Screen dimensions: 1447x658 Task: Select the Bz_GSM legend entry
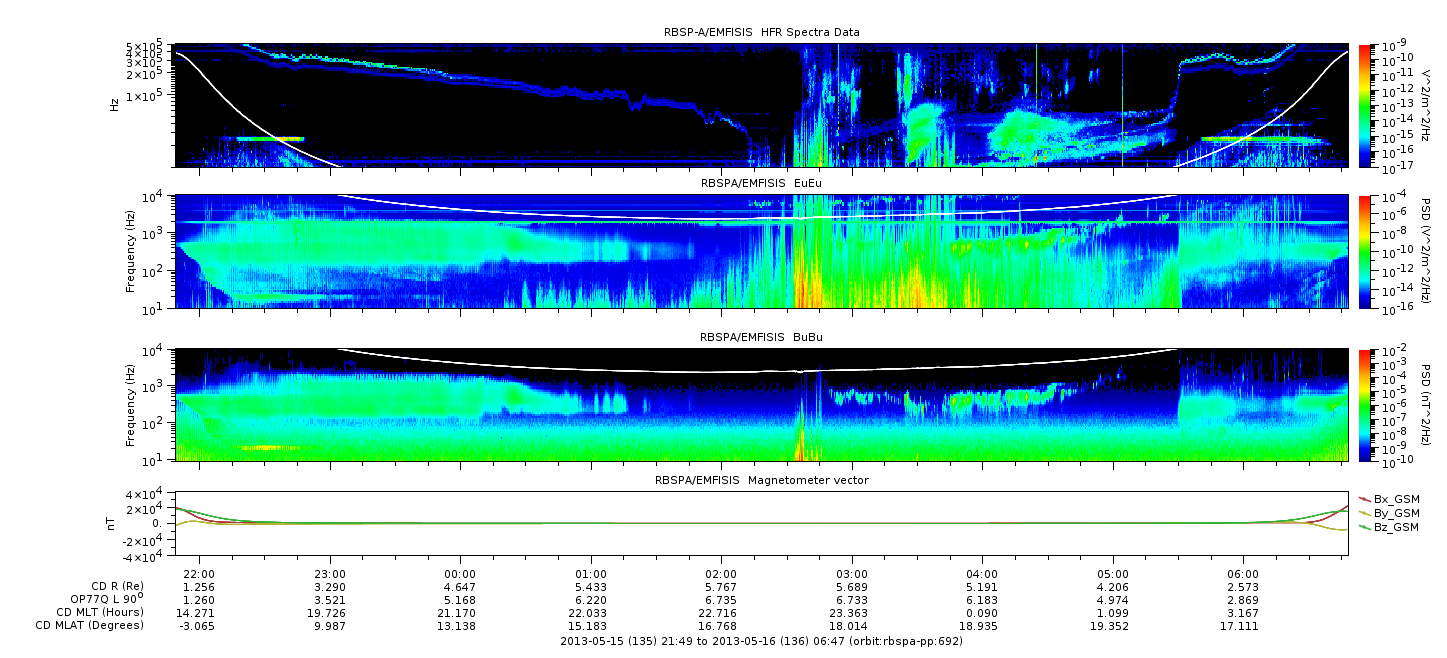point(1396,527)
